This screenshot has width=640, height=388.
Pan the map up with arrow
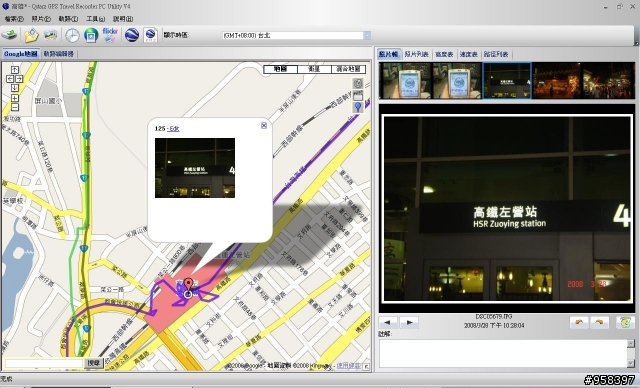click(15, 70)
